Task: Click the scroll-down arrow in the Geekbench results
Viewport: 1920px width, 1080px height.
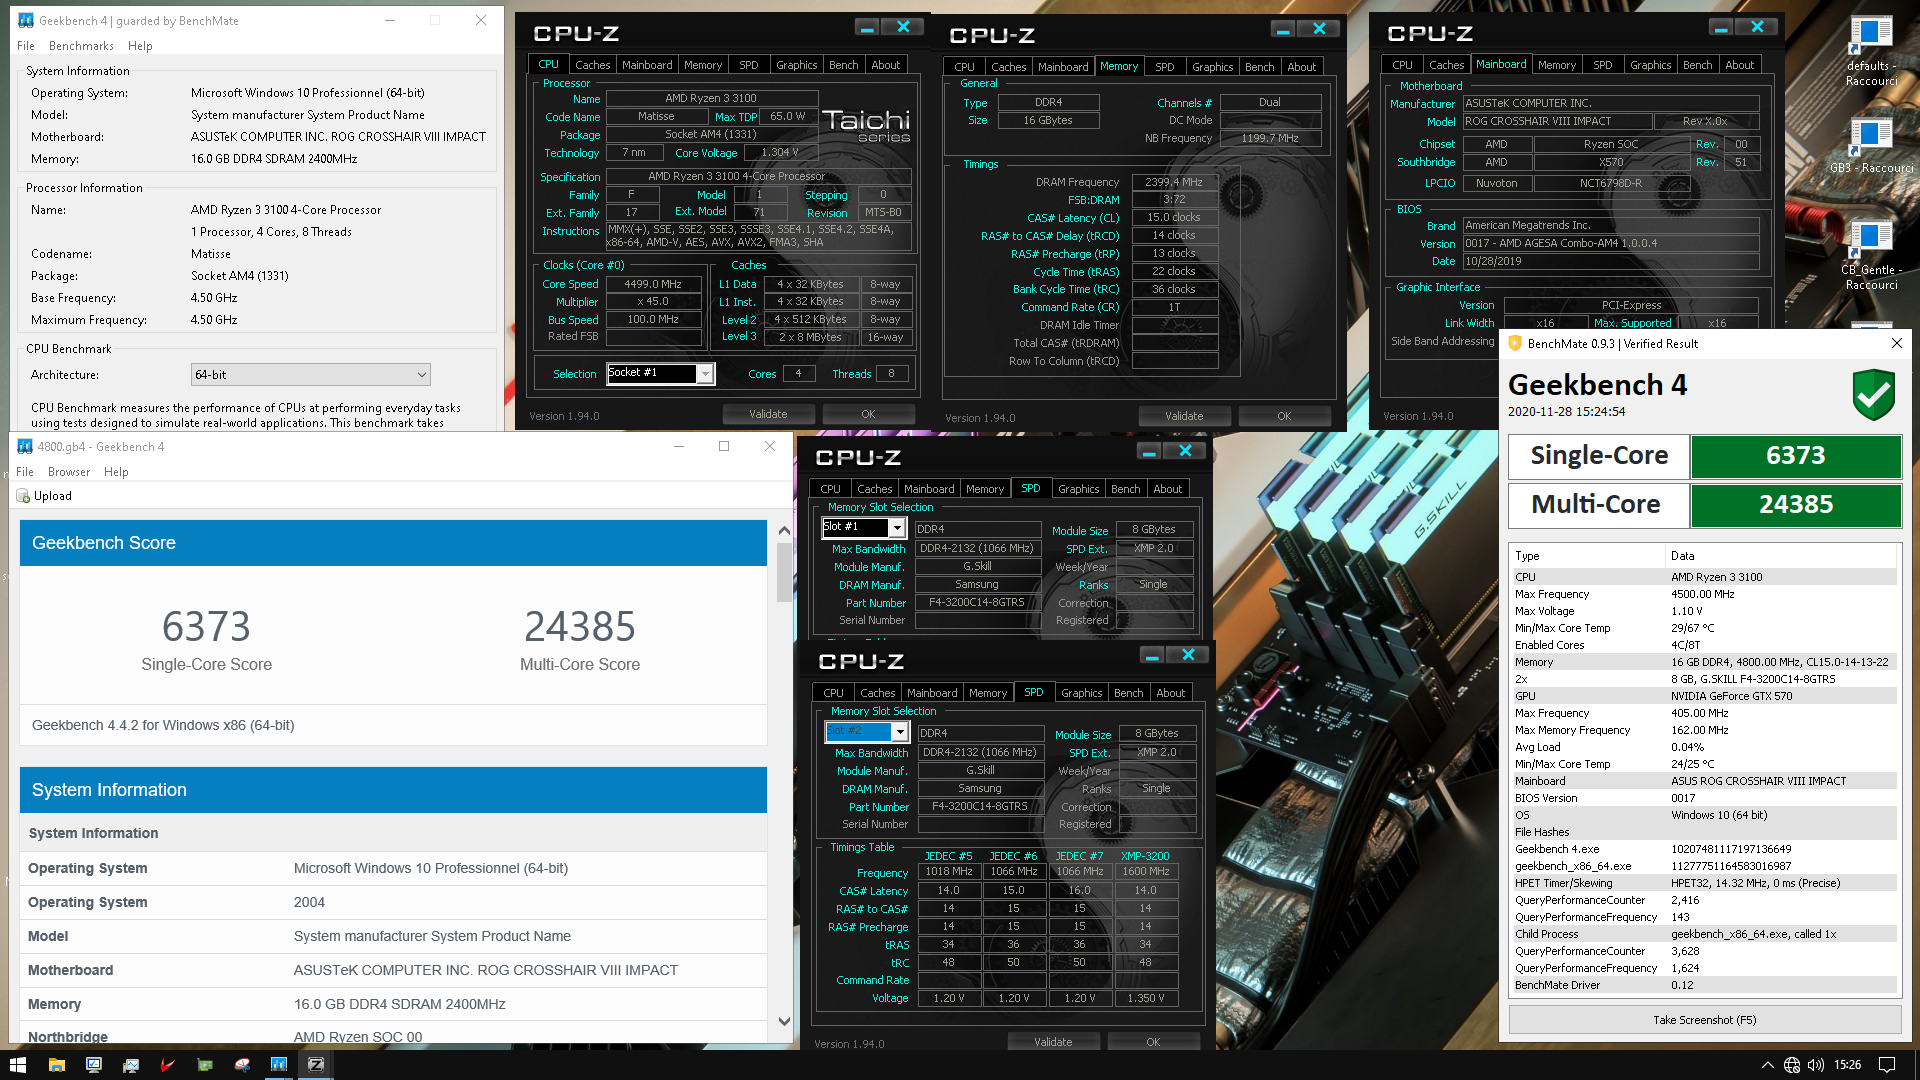Action: click(784, 1022)
